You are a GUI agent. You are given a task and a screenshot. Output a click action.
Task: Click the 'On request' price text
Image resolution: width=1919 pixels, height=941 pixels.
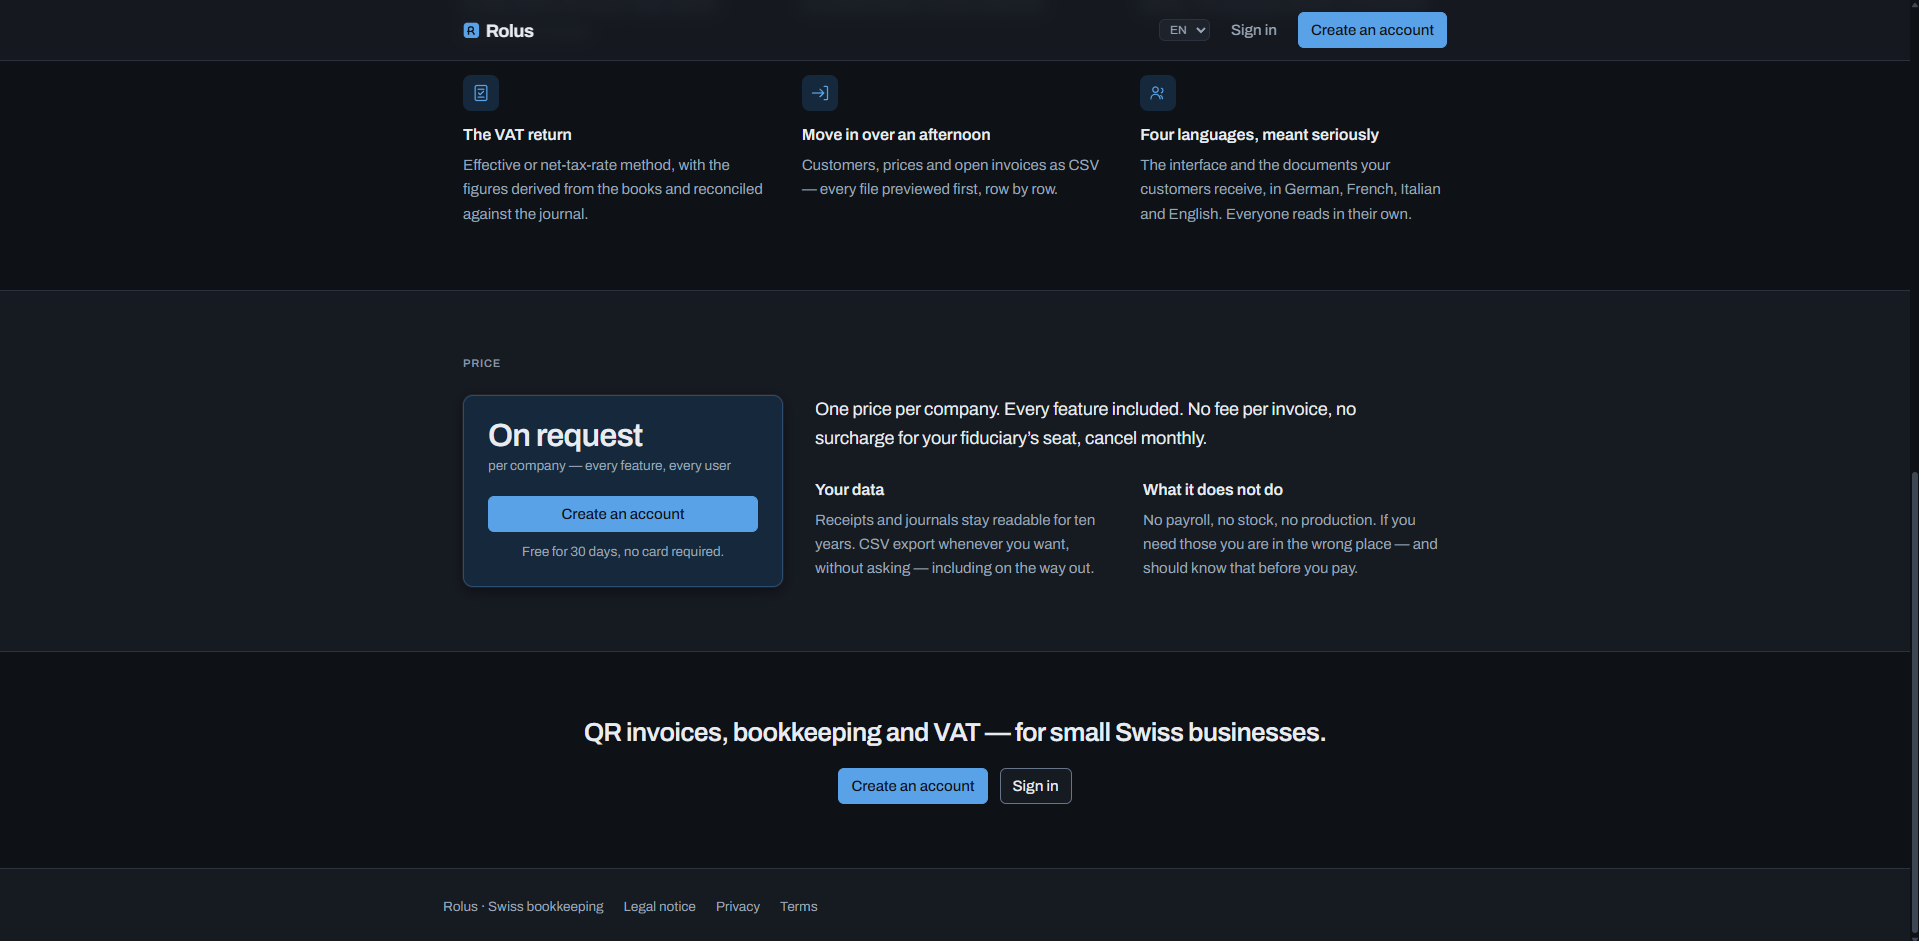pyautogui.click(x=565, y=436)
